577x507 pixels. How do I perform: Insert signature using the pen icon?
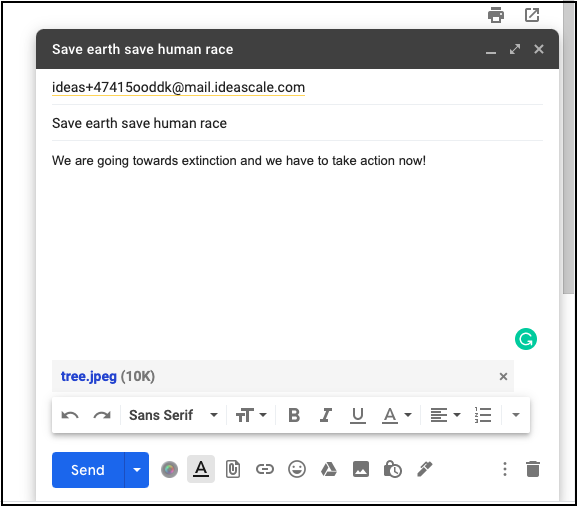pos(424,469)
